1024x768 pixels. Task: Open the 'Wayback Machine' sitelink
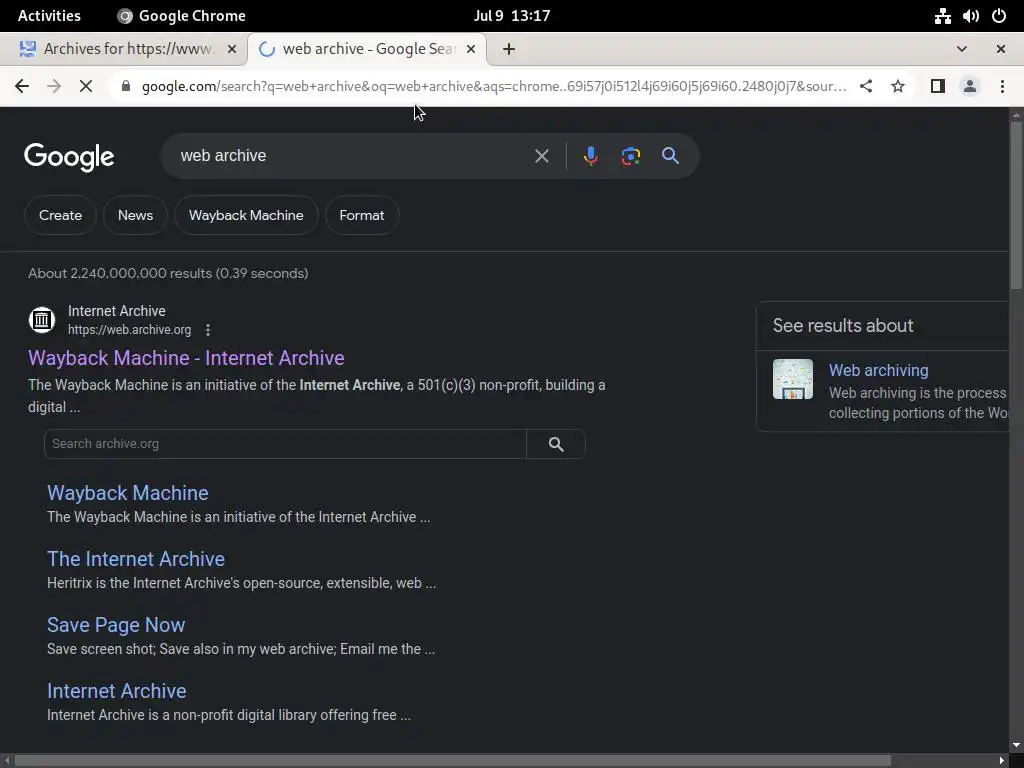(x=127, y=493)
